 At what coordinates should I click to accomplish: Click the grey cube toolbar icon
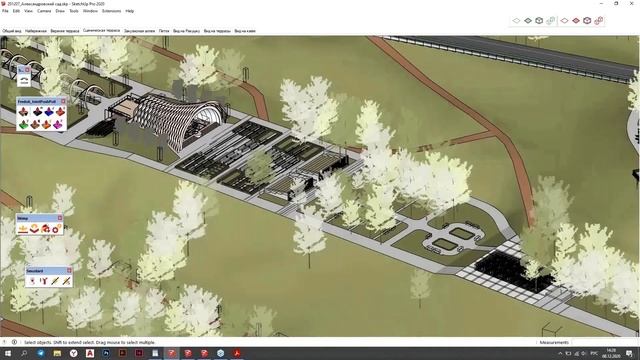539,20
